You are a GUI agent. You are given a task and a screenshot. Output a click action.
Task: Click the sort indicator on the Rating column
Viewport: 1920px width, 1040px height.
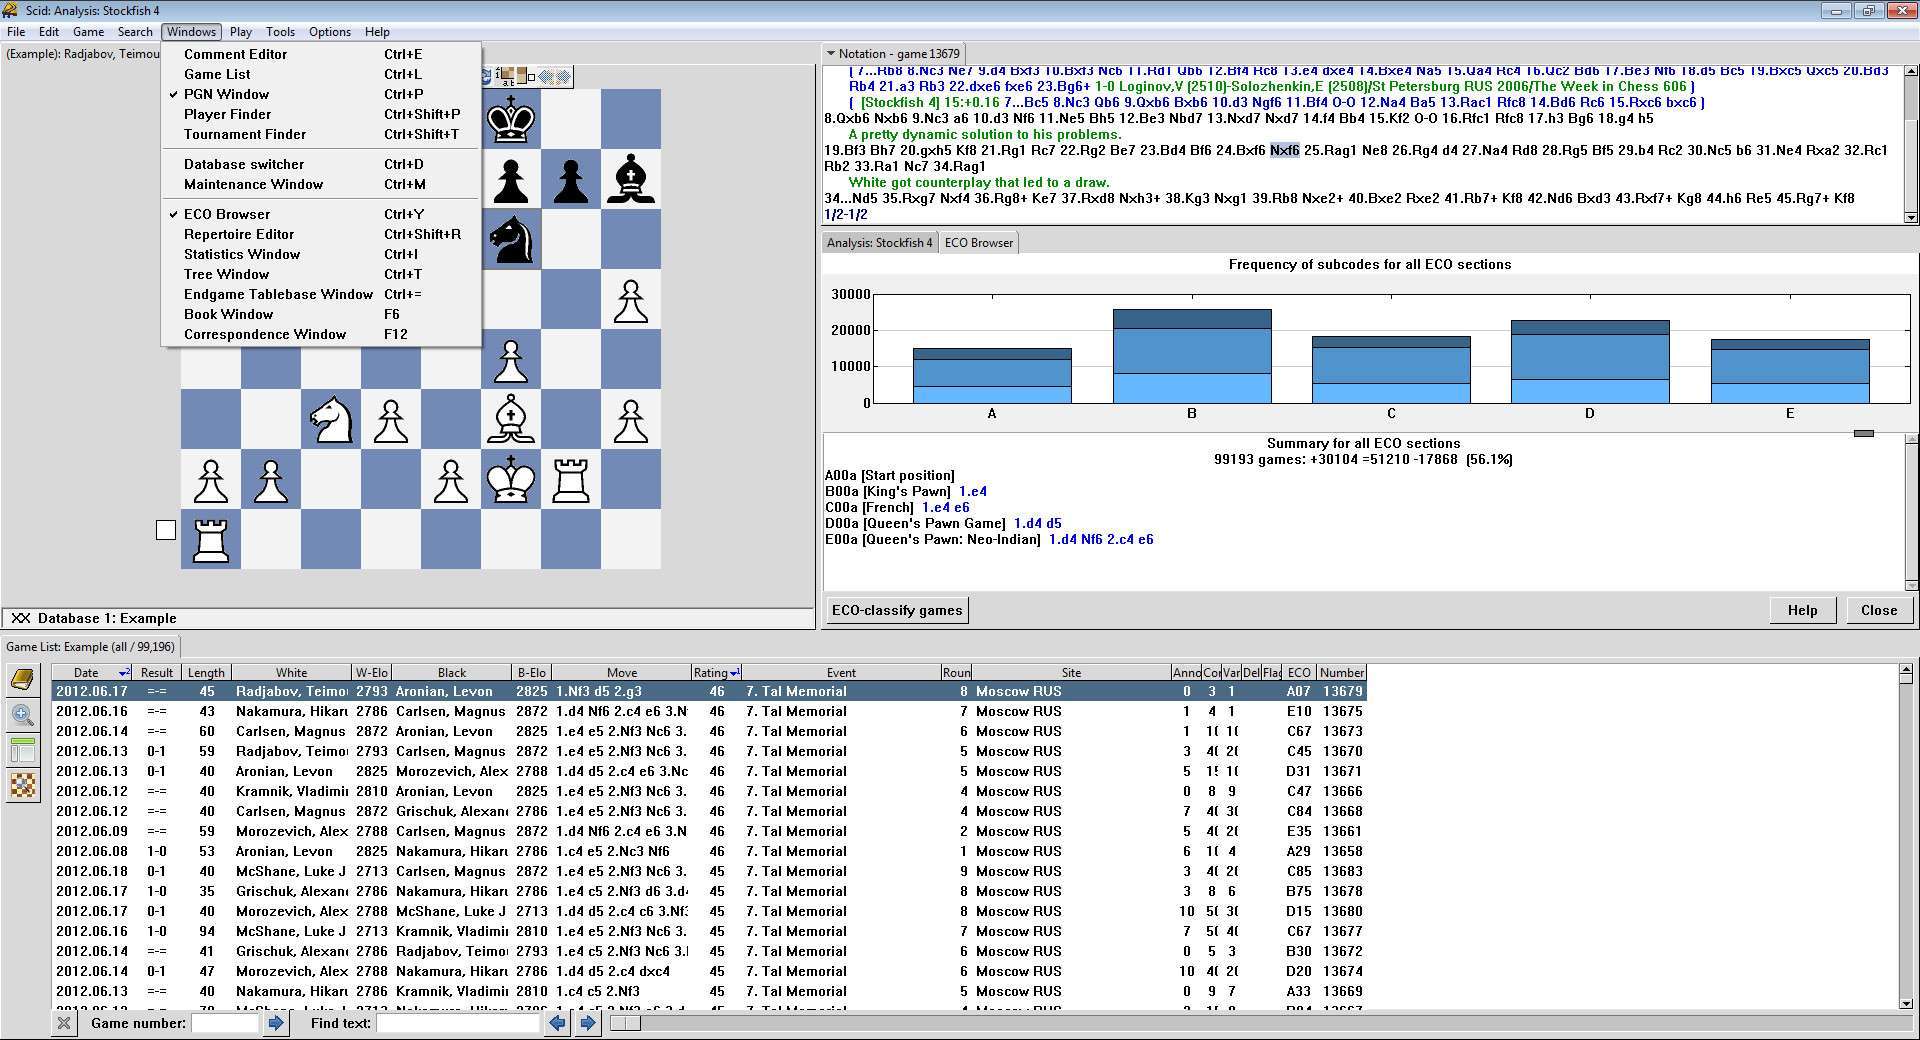(734, 672)
